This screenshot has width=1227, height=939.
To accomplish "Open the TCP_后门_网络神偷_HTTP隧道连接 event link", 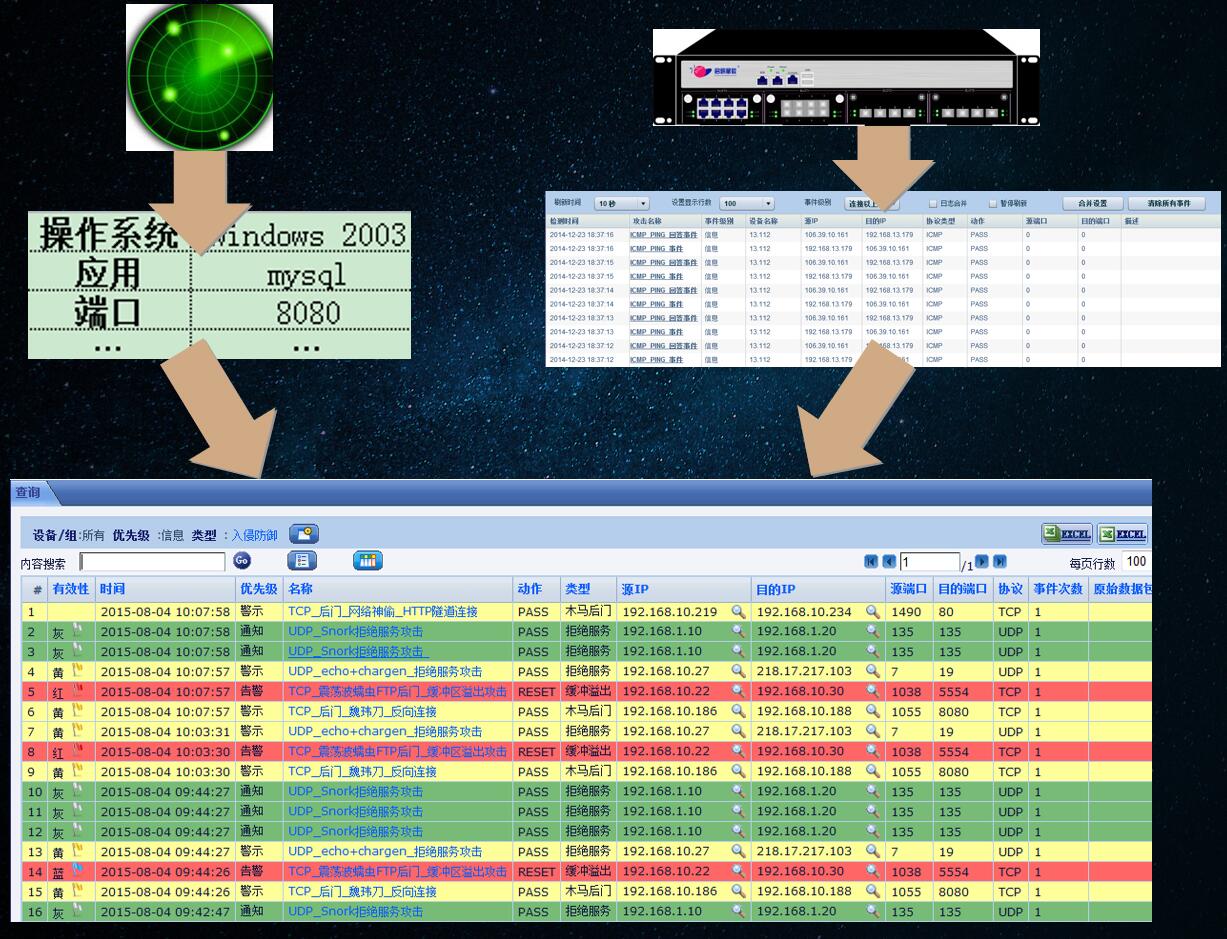I will coord(382,611).
